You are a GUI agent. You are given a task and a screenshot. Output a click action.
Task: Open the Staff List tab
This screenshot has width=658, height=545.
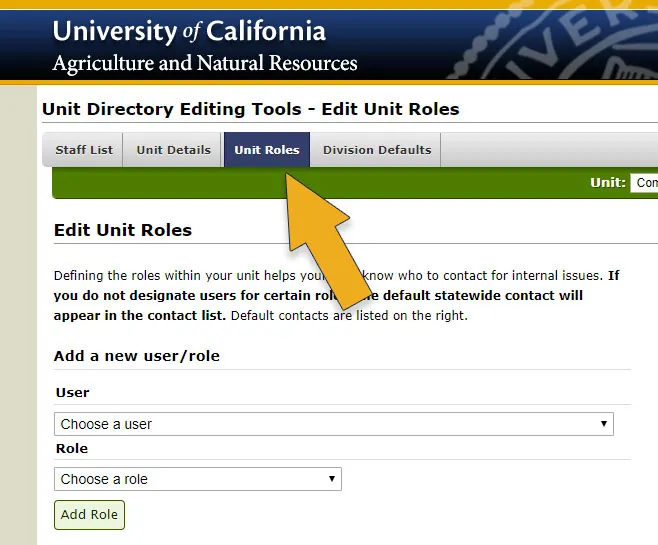point(84,150)
